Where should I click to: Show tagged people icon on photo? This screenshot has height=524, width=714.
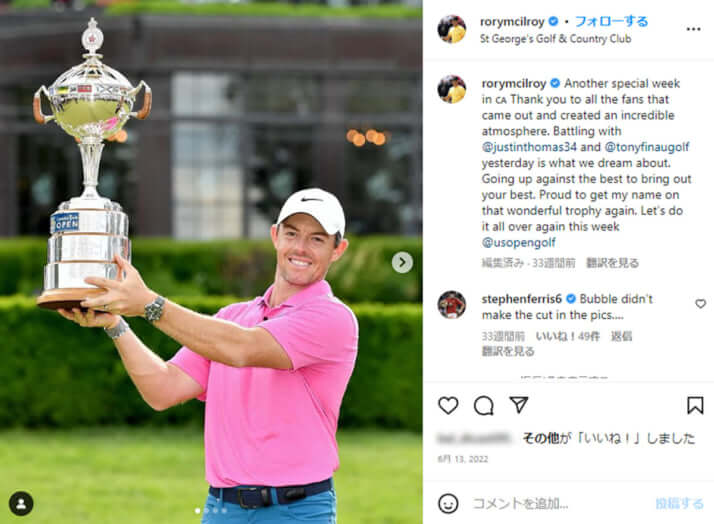[21, 504]
